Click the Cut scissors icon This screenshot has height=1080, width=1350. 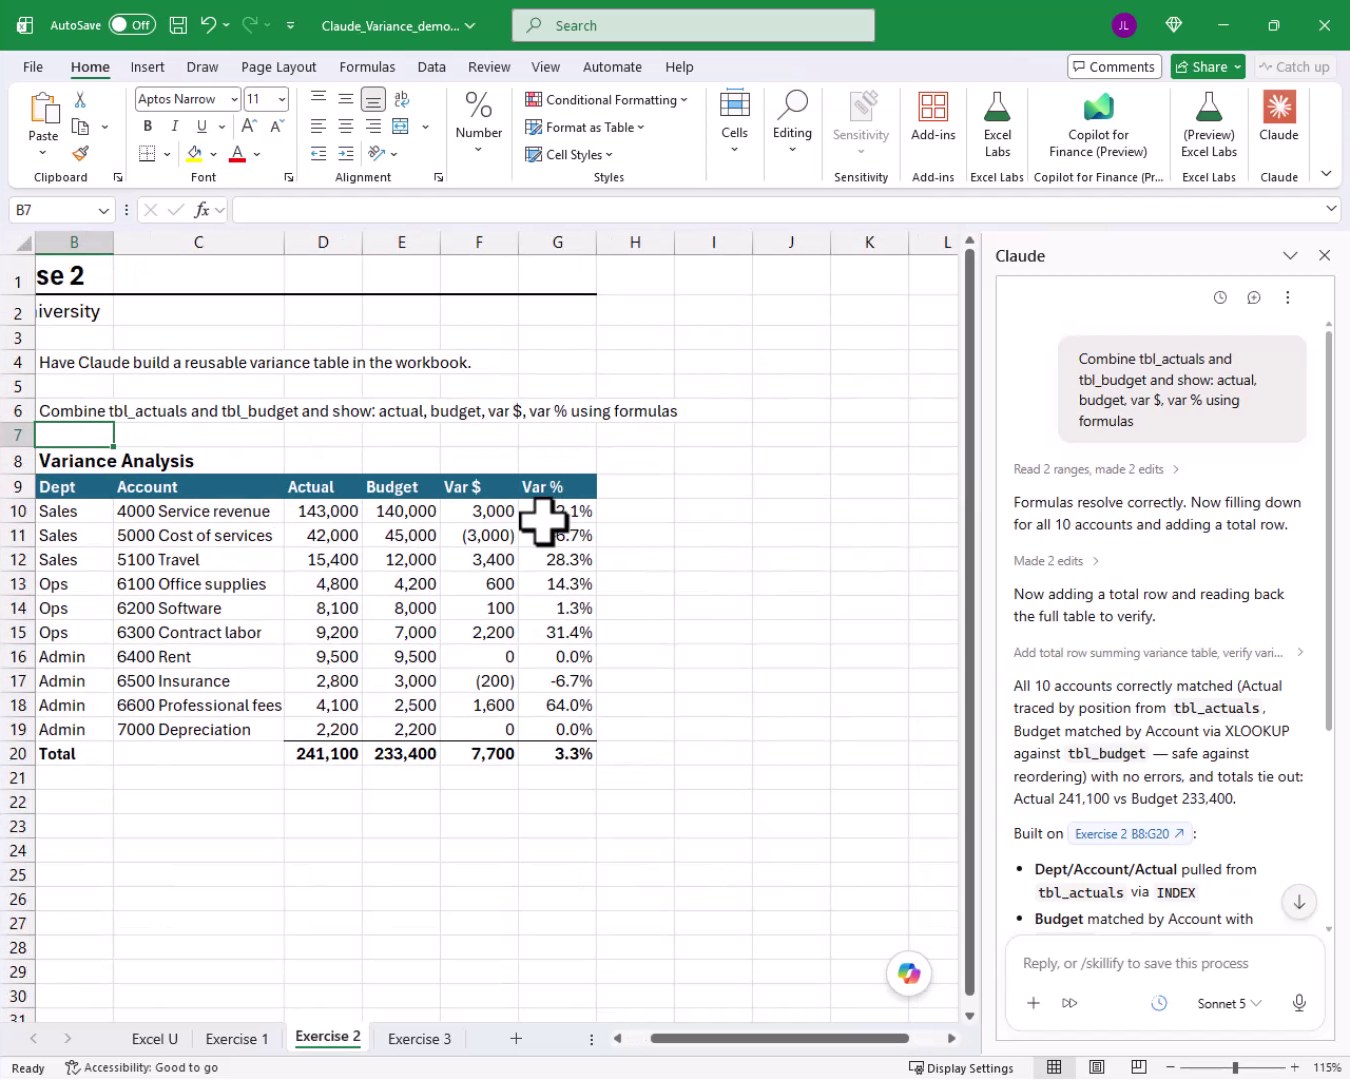80,99
